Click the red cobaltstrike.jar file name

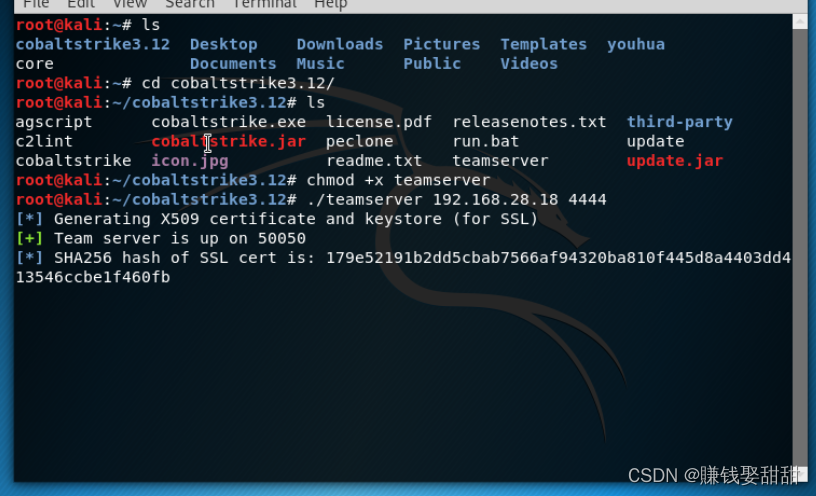[228, 141]
